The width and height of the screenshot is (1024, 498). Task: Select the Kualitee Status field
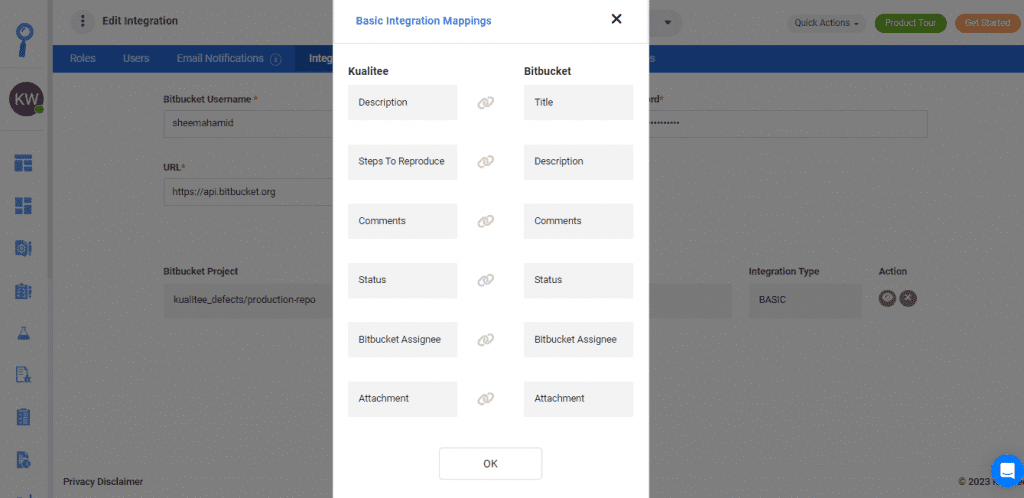[402, 280]
